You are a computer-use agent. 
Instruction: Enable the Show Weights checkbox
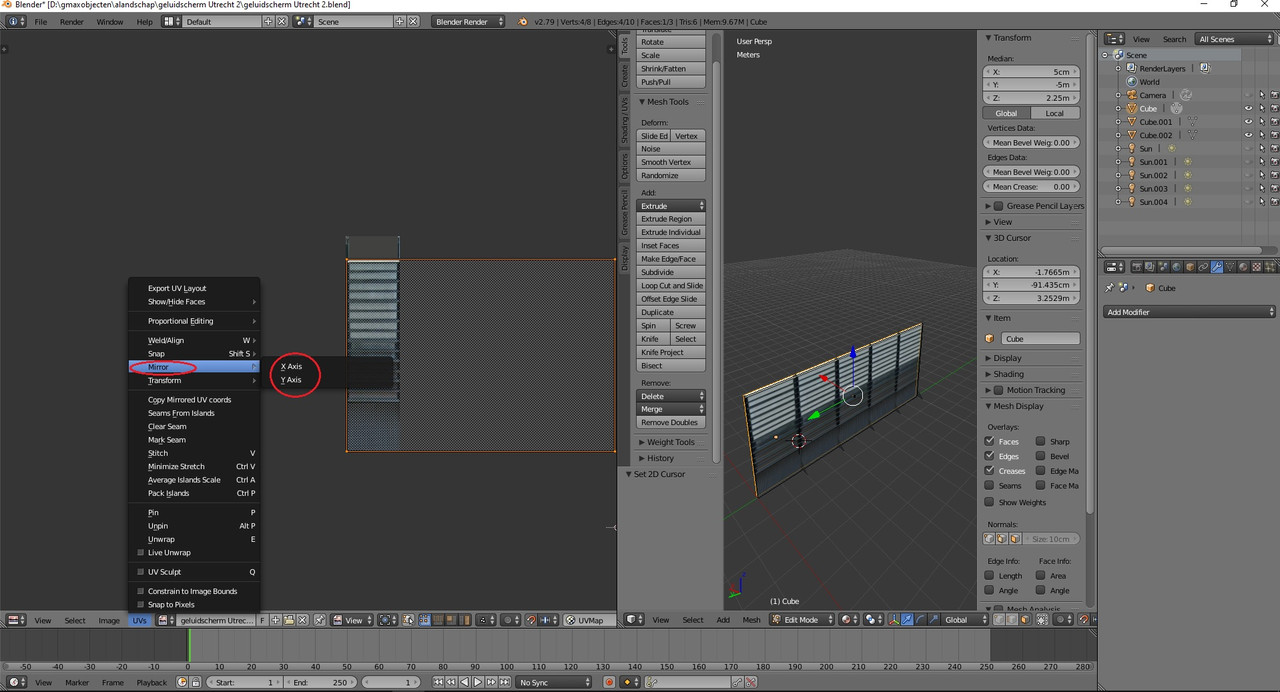tap(990, 502)
